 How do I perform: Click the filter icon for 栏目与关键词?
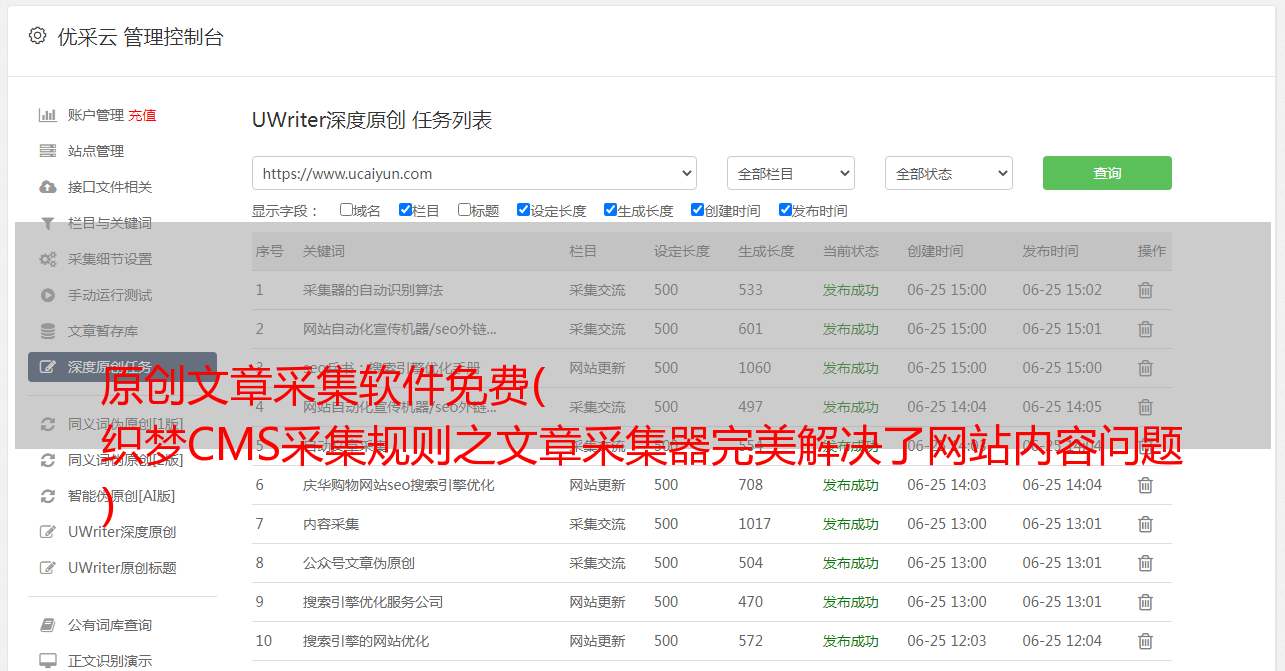coord(47,223)
